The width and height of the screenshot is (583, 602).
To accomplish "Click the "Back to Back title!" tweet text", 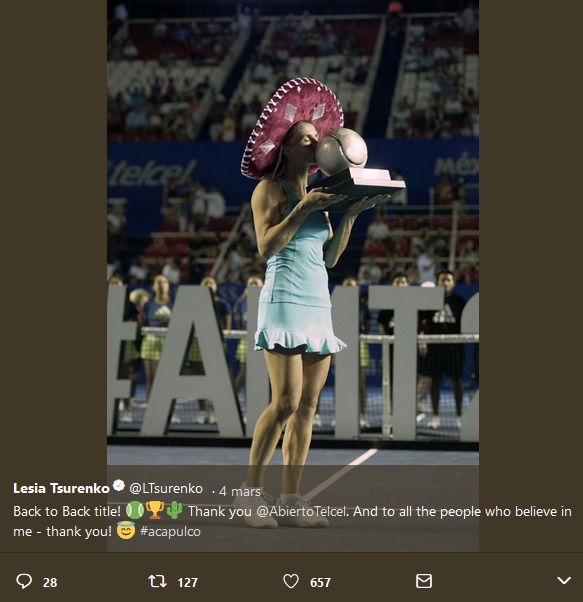I will (67, 511).
